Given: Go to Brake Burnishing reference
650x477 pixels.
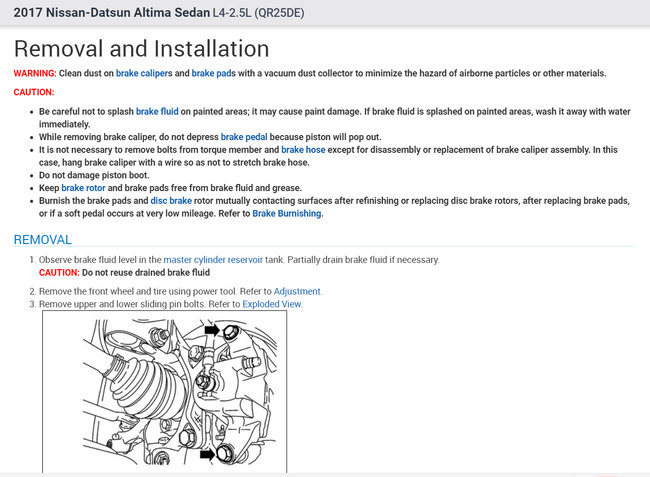Looking at the screenshot, I should [x=287, y=213].
